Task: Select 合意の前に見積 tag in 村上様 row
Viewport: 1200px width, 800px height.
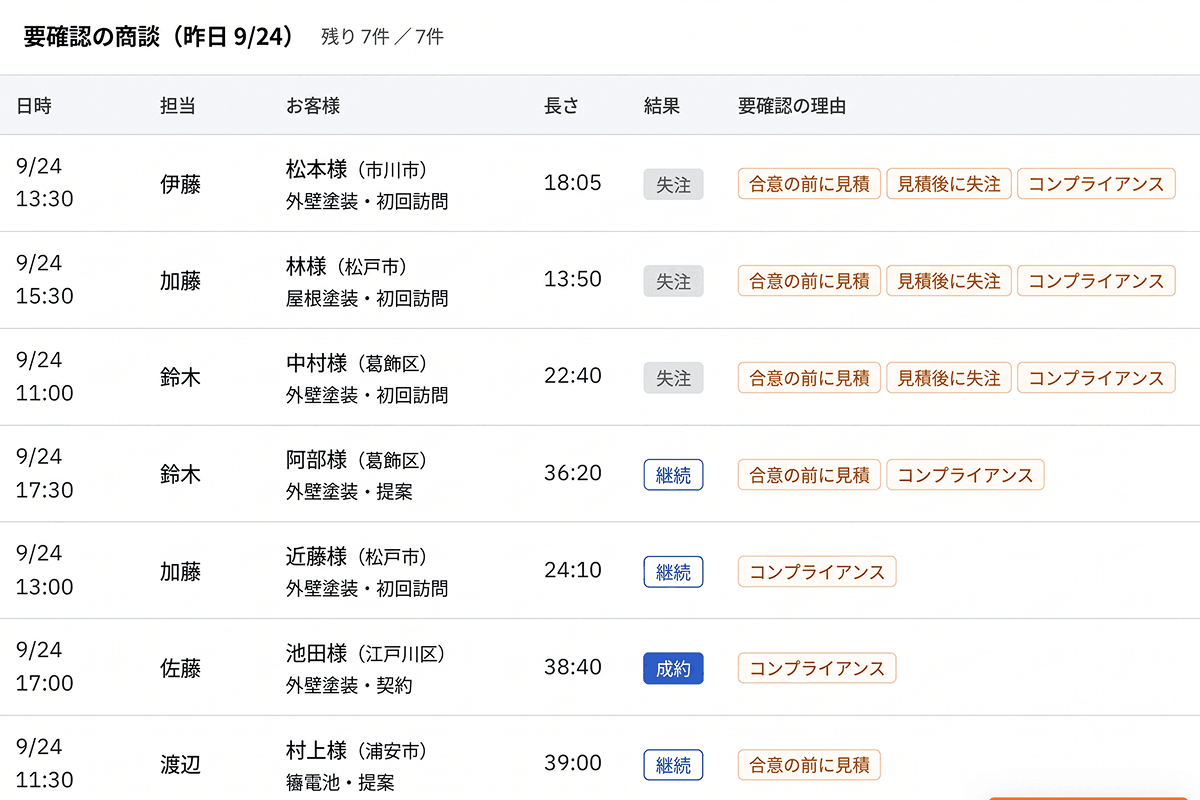Action: tap(810, 765)
